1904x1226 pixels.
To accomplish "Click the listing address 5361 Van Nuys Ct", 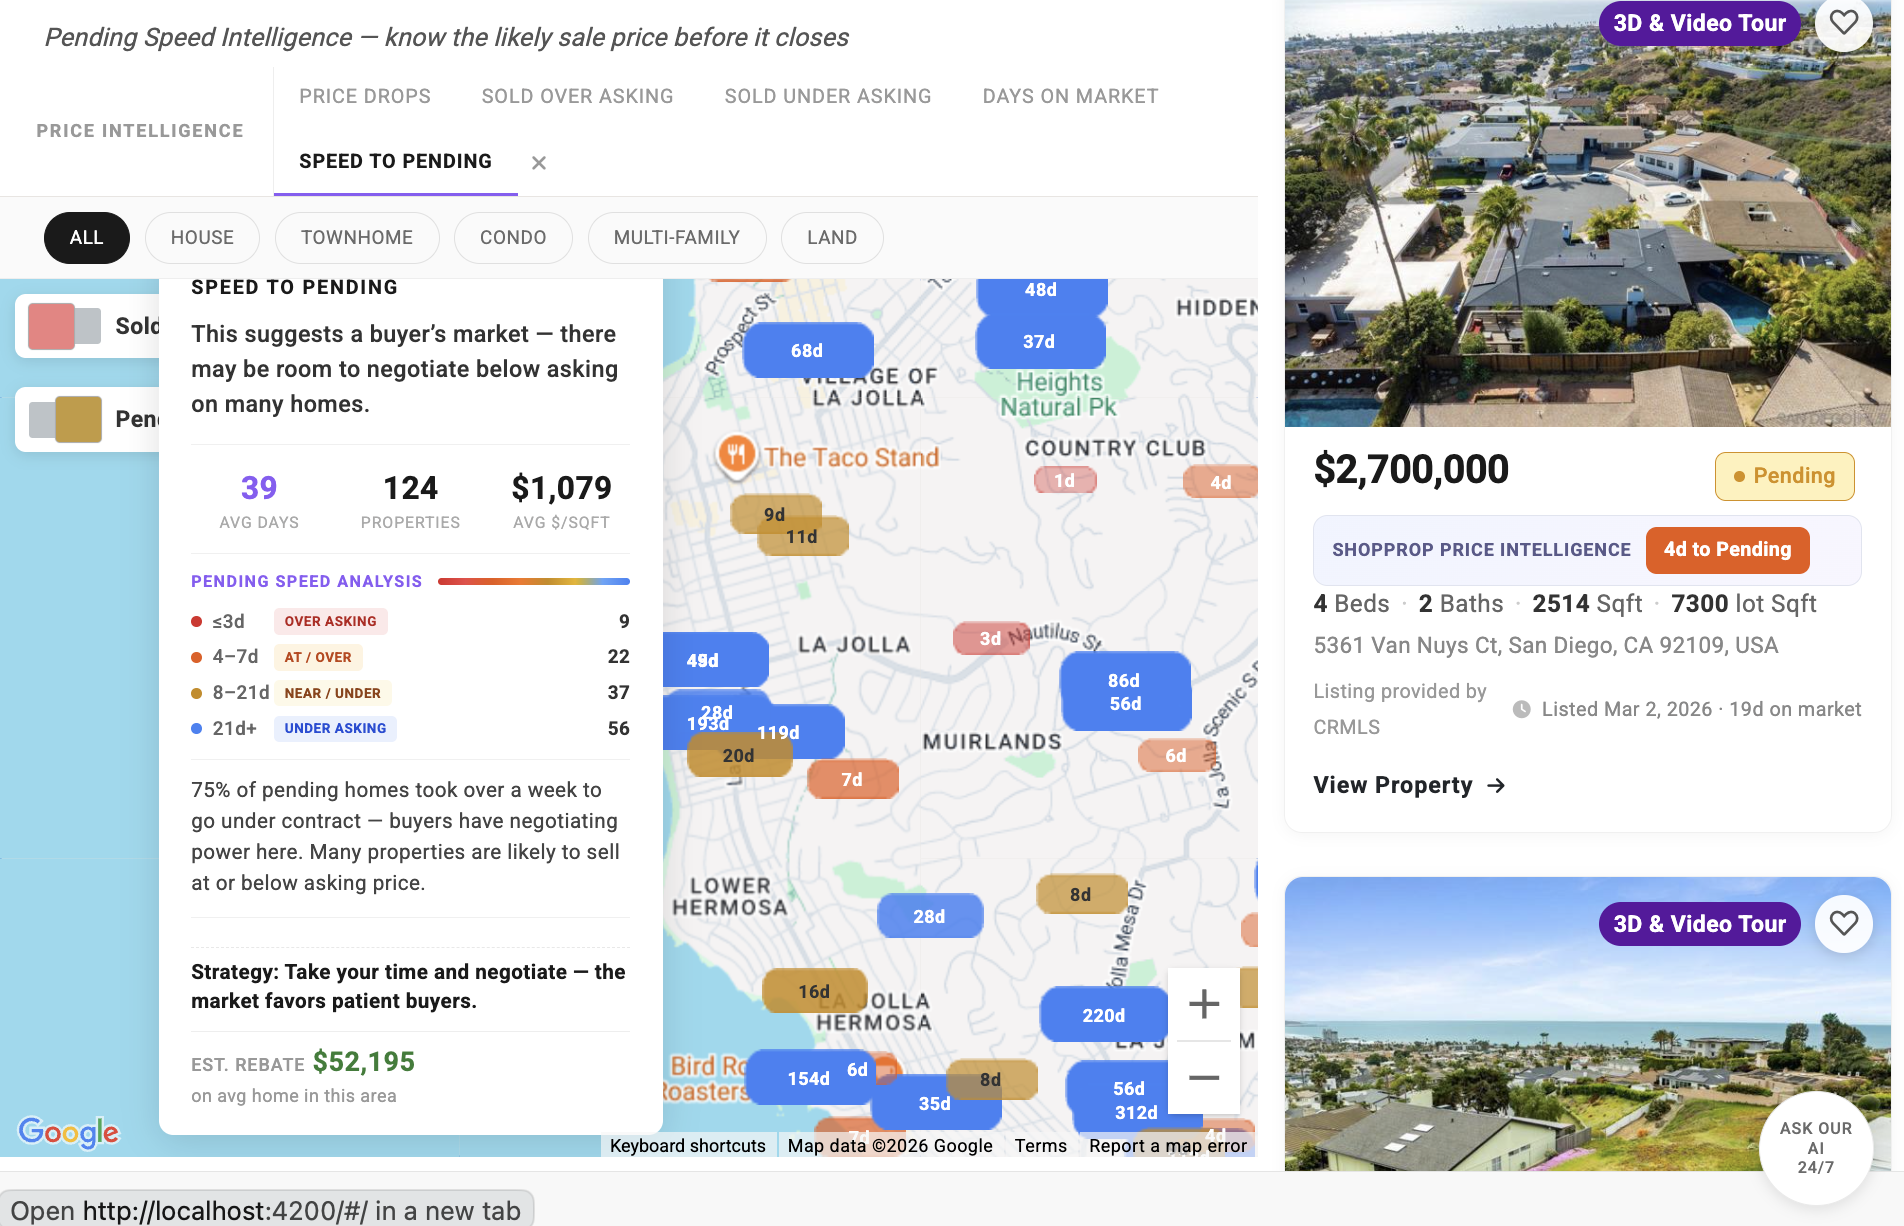I will point(1545,645).
